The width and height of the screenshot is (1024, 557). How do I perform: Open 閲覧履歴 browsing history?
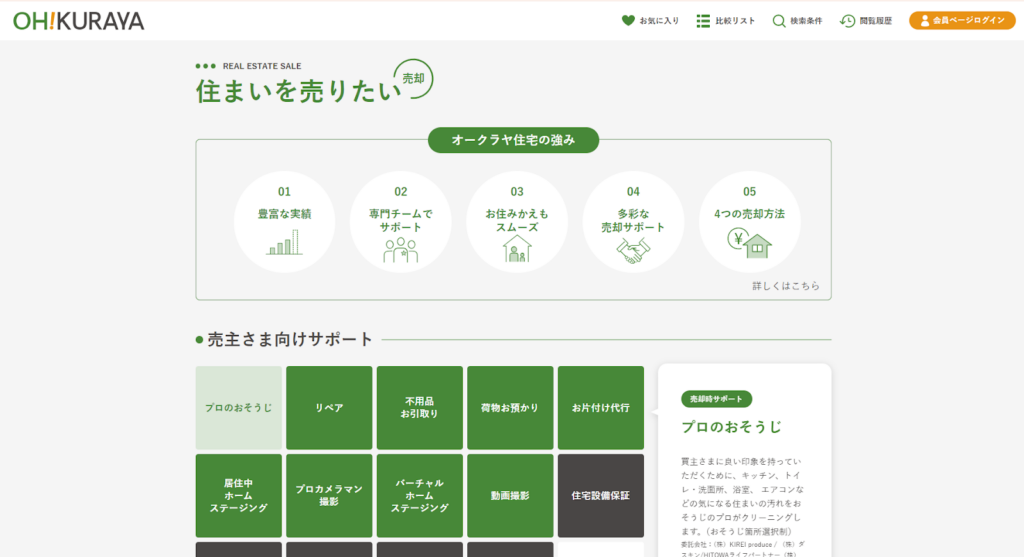click(x=866, y=21)
